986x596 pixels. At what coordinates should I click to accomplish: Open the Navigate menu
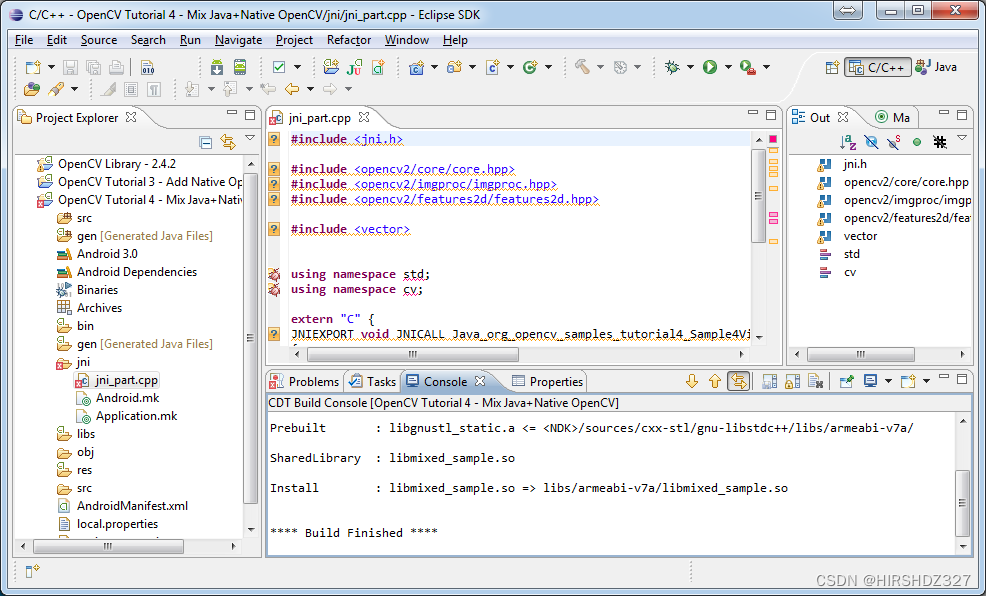tap(238, 40)
